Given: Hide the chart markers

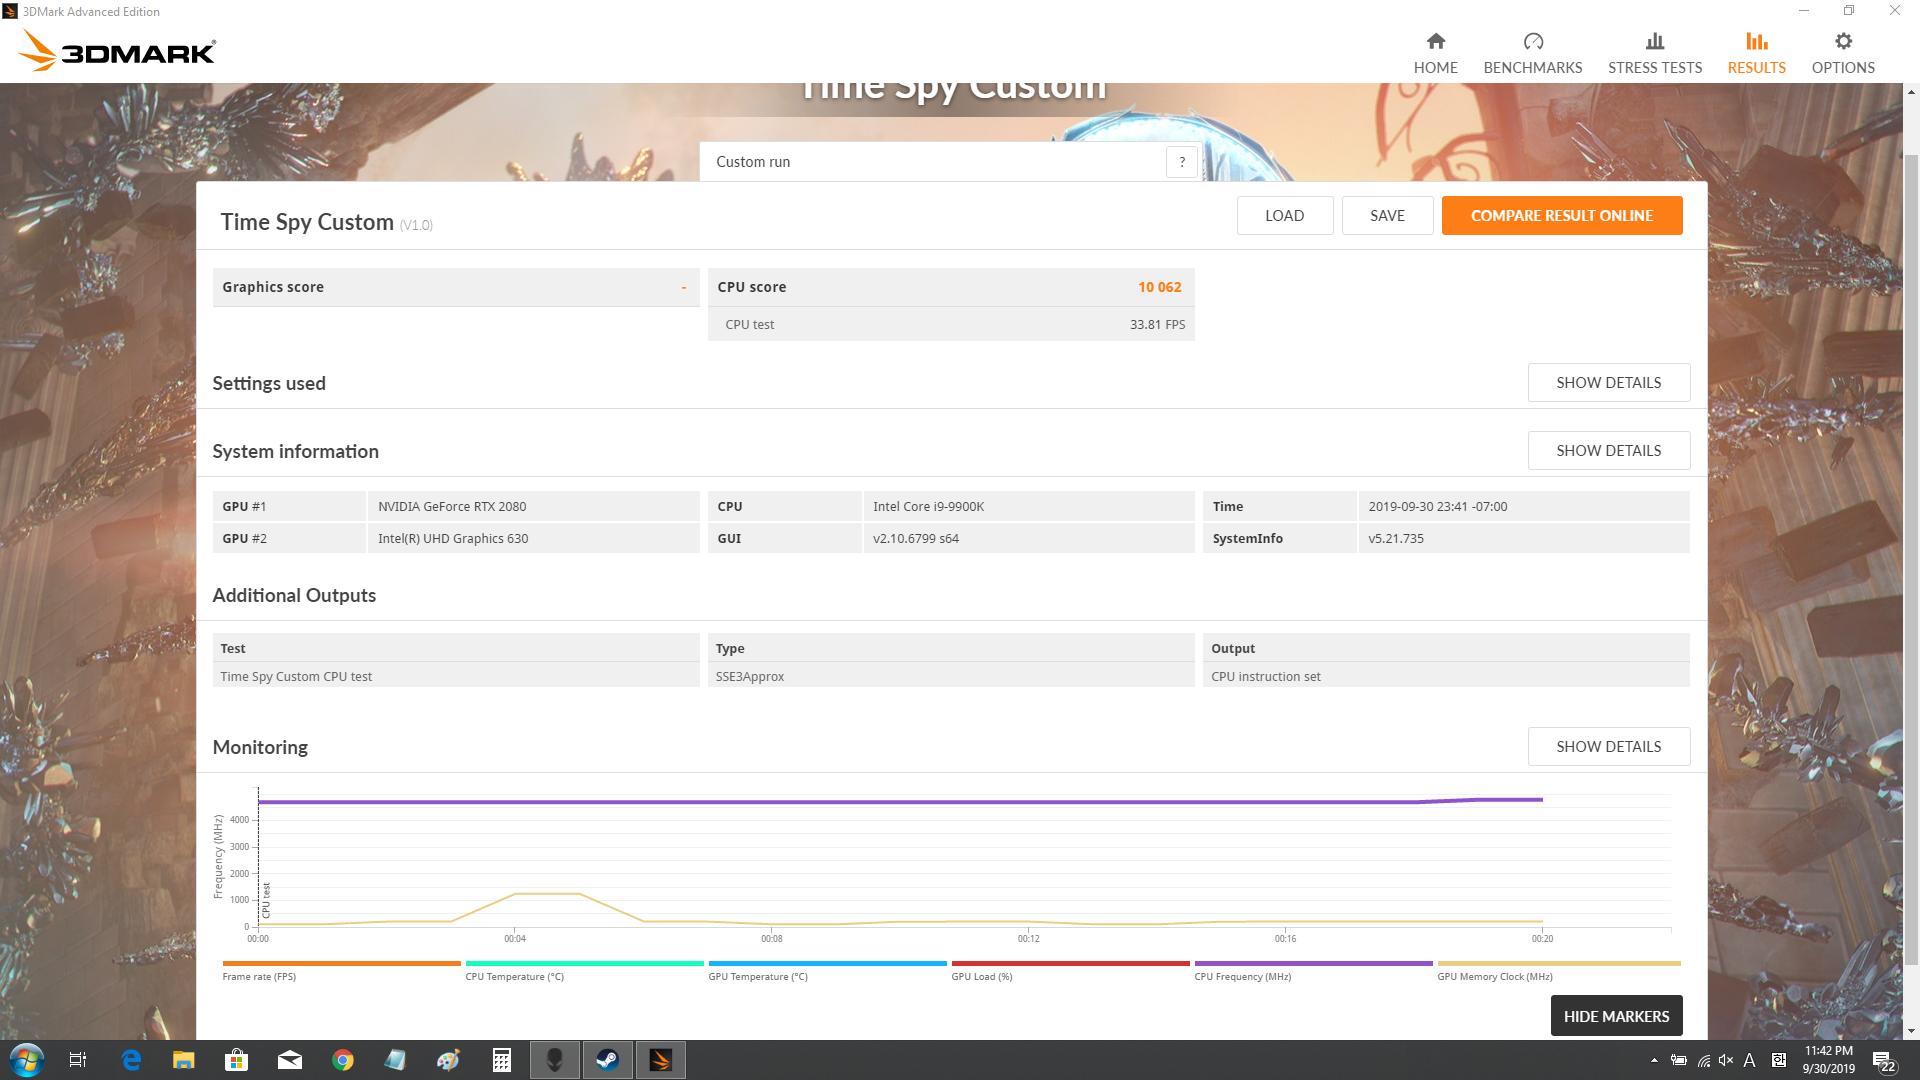Looking at the screenshot, I should tap(1616, 1016).
